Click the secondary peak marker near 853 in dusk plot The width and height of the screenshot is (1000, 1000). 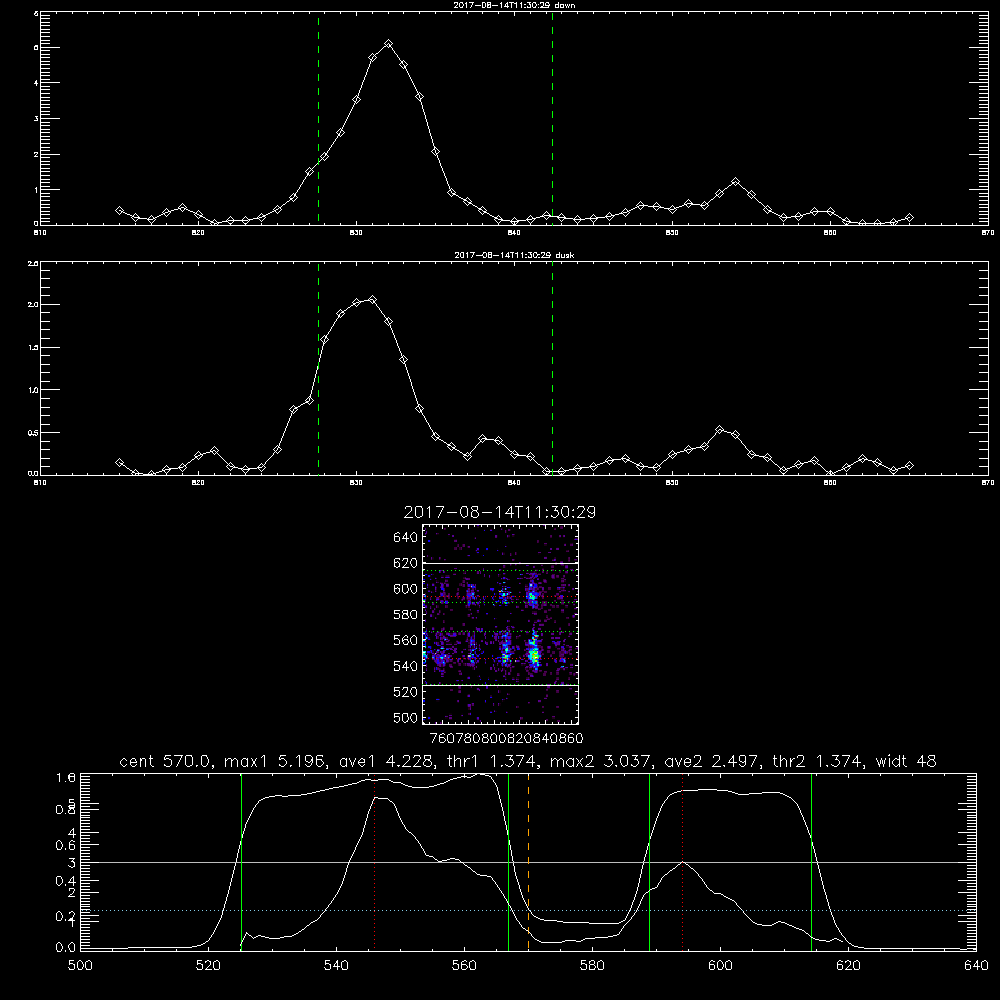tap(719, 430)
